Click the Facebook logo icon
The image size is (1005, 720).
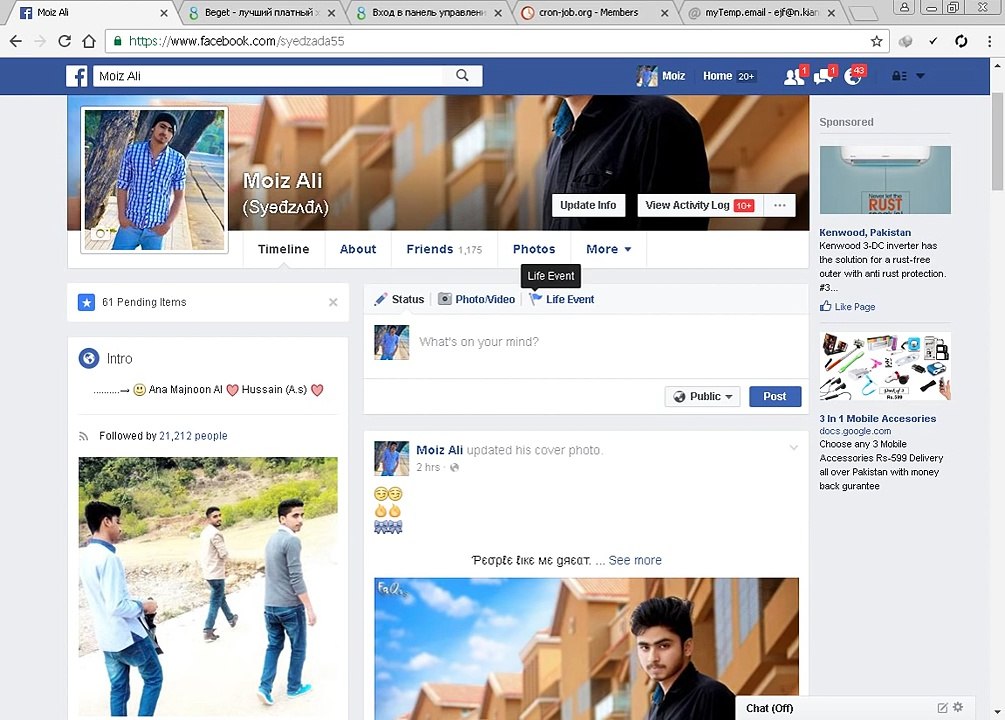pos(77,76)
